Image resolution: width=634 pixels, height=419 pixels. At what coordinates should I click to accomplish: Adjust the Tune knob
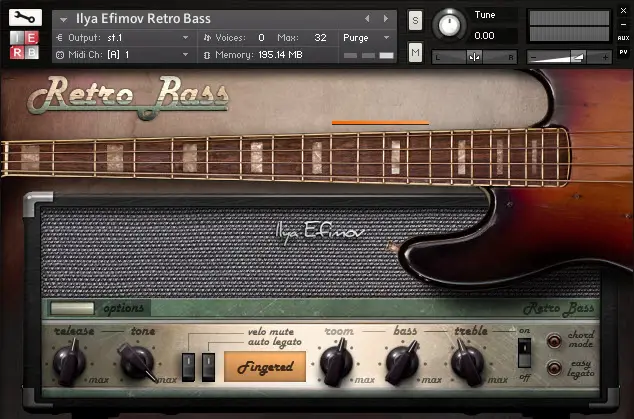pyautogui.click(x=449, y=25)
